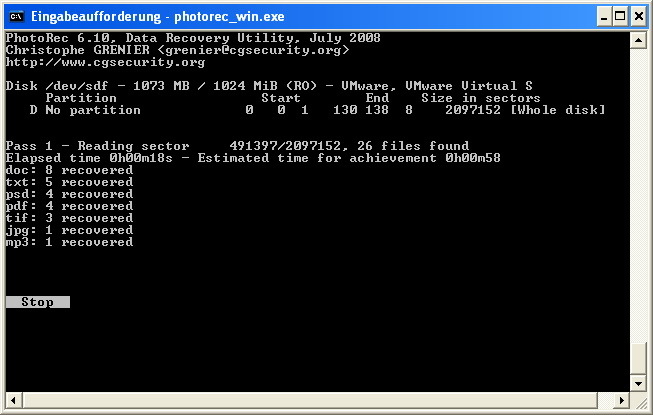
Task: Click the 'http://www.cgsecurity.org' URL text
Action: tap(105, 62)
